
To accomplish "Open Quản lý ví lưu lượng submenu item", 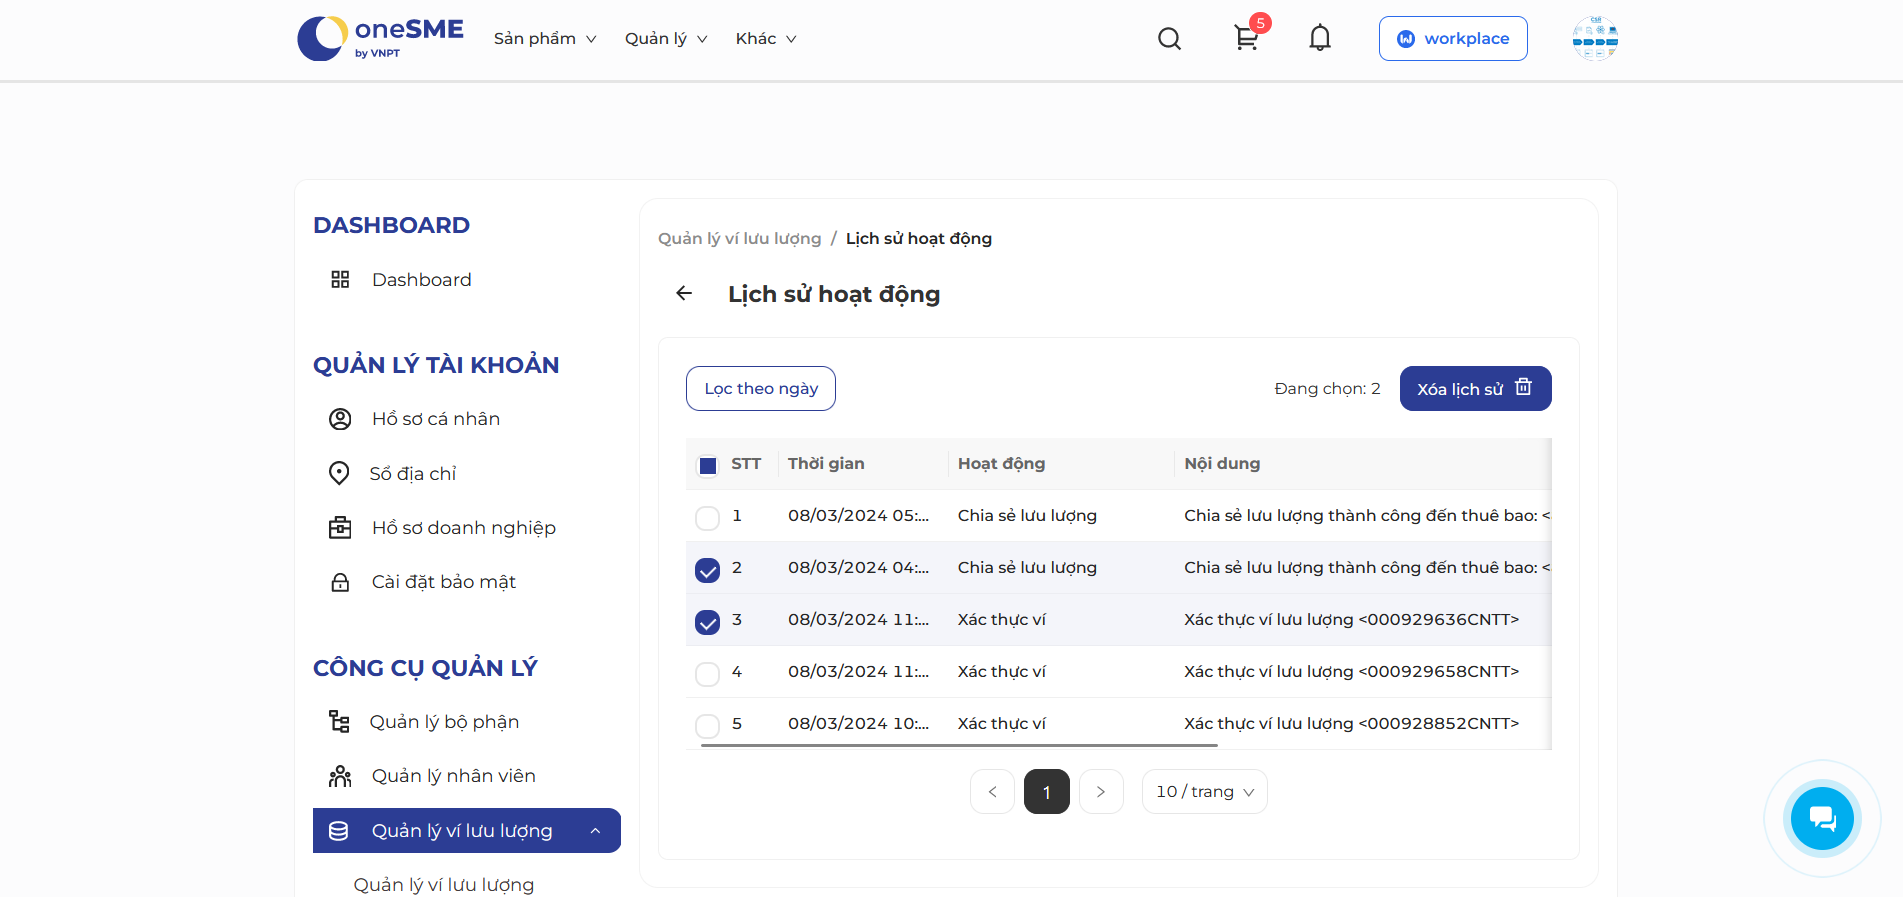I will pyautogui.click(x=443, y=885).
